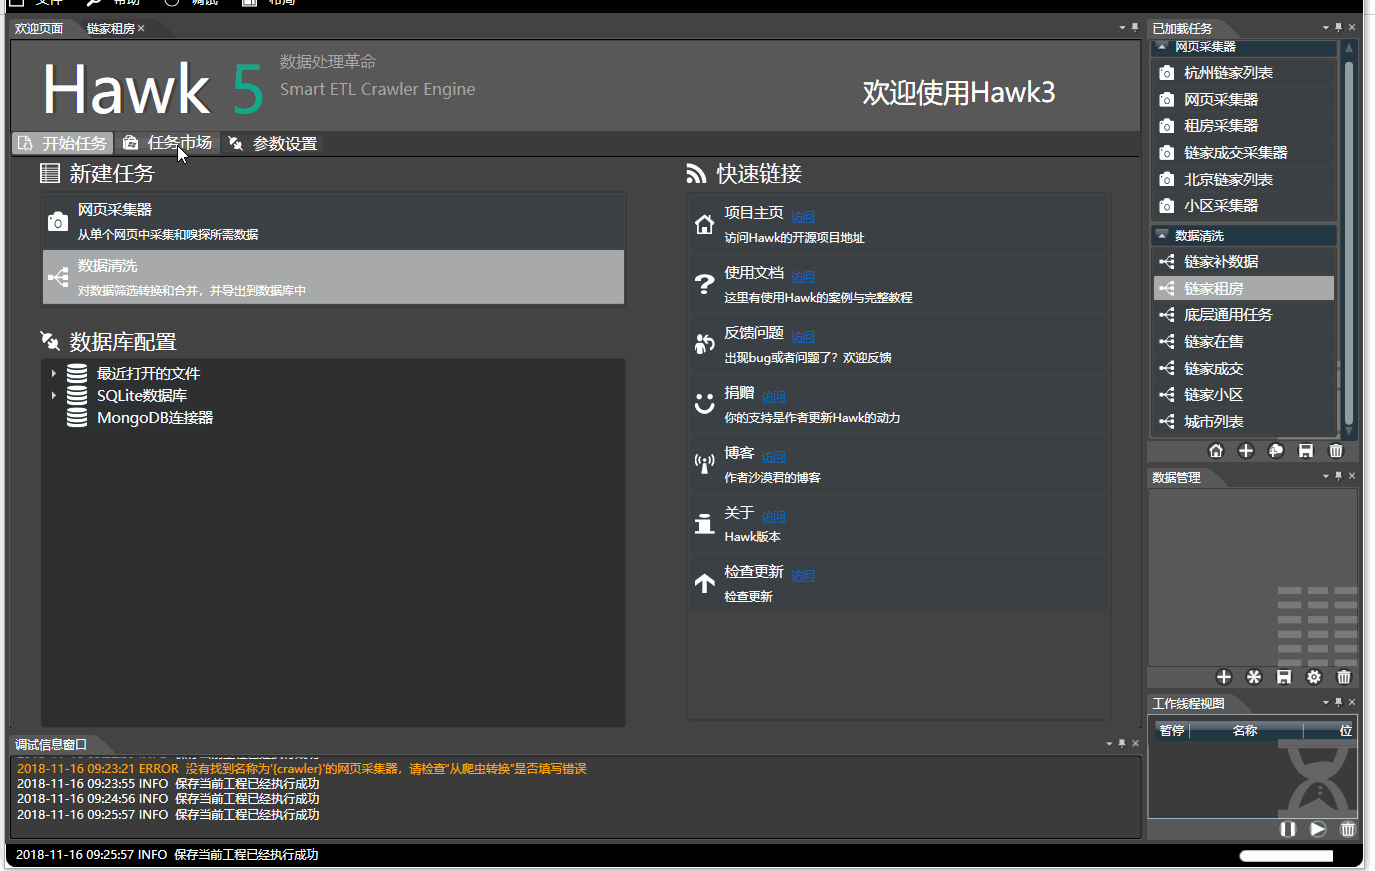Open the 任务市场 tab
This screenshot has width=1375, height=871.
click(168, 143)
